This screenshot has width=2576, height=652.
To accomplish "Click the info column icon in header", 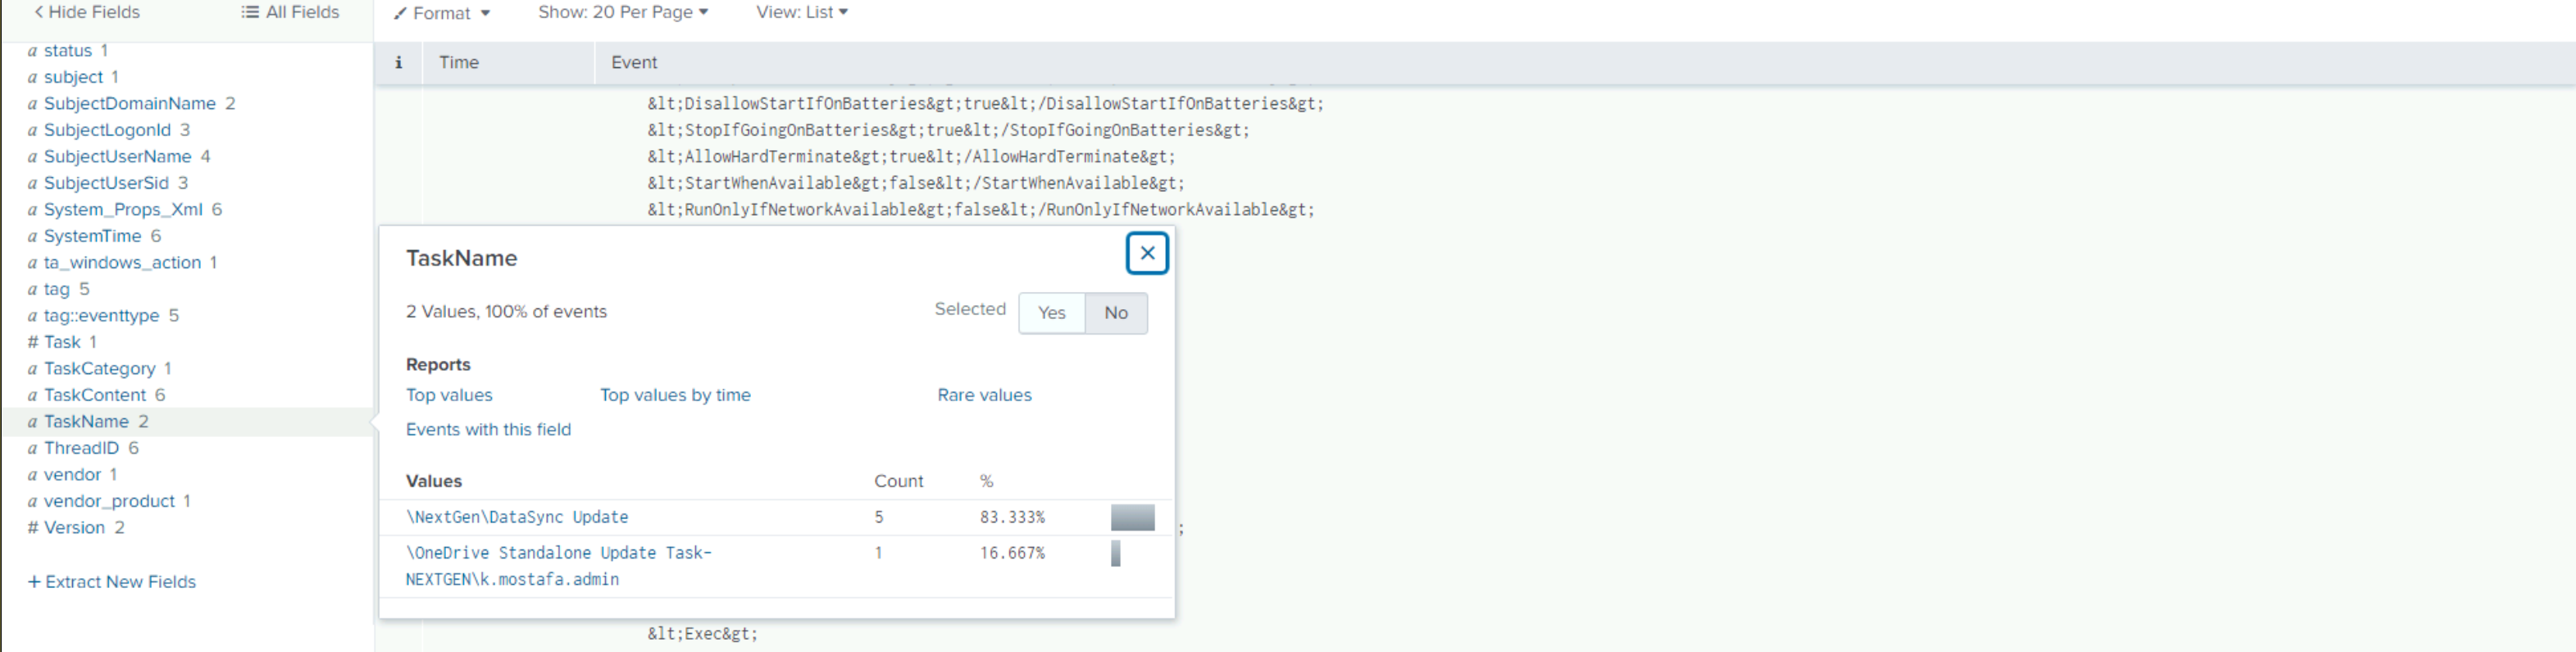I will click(x=398, y=62).
